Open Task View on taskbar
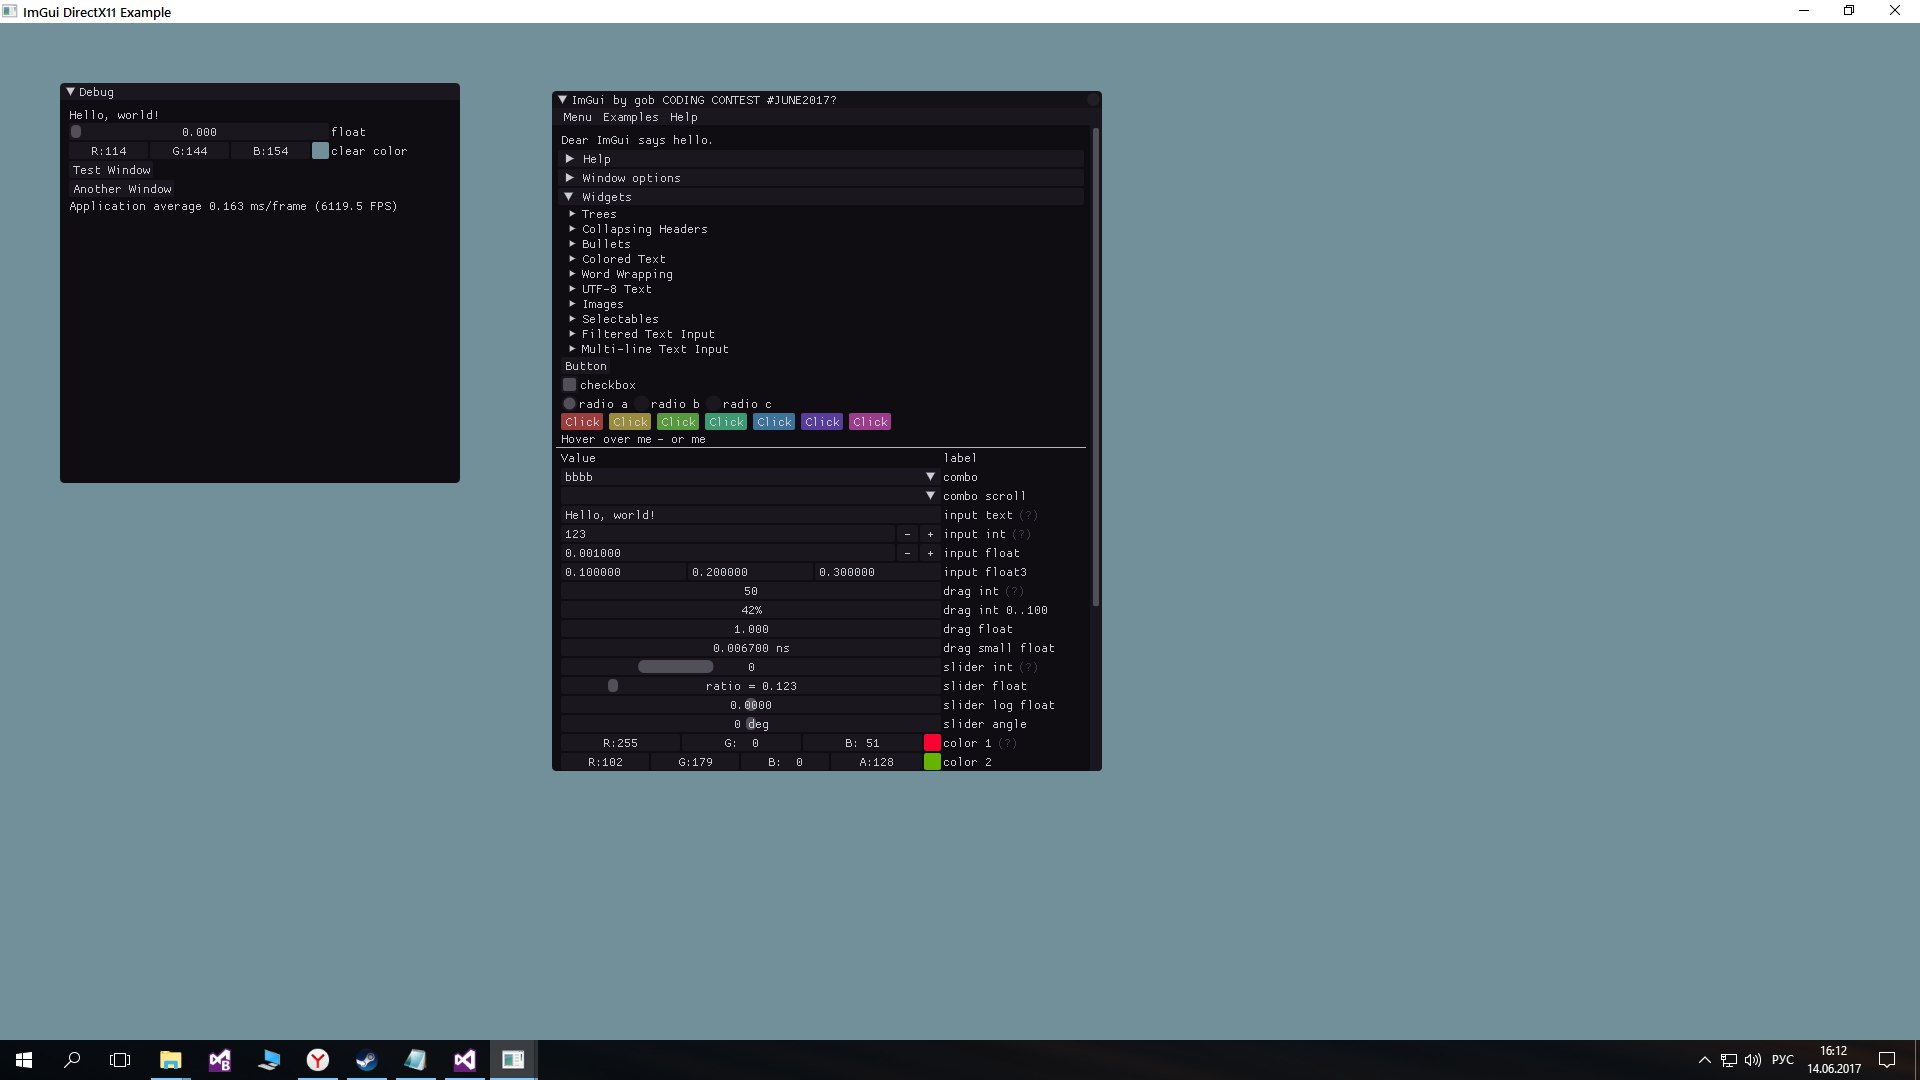This screenshot has height=1080, width=1920. [x=120, y=1060]
